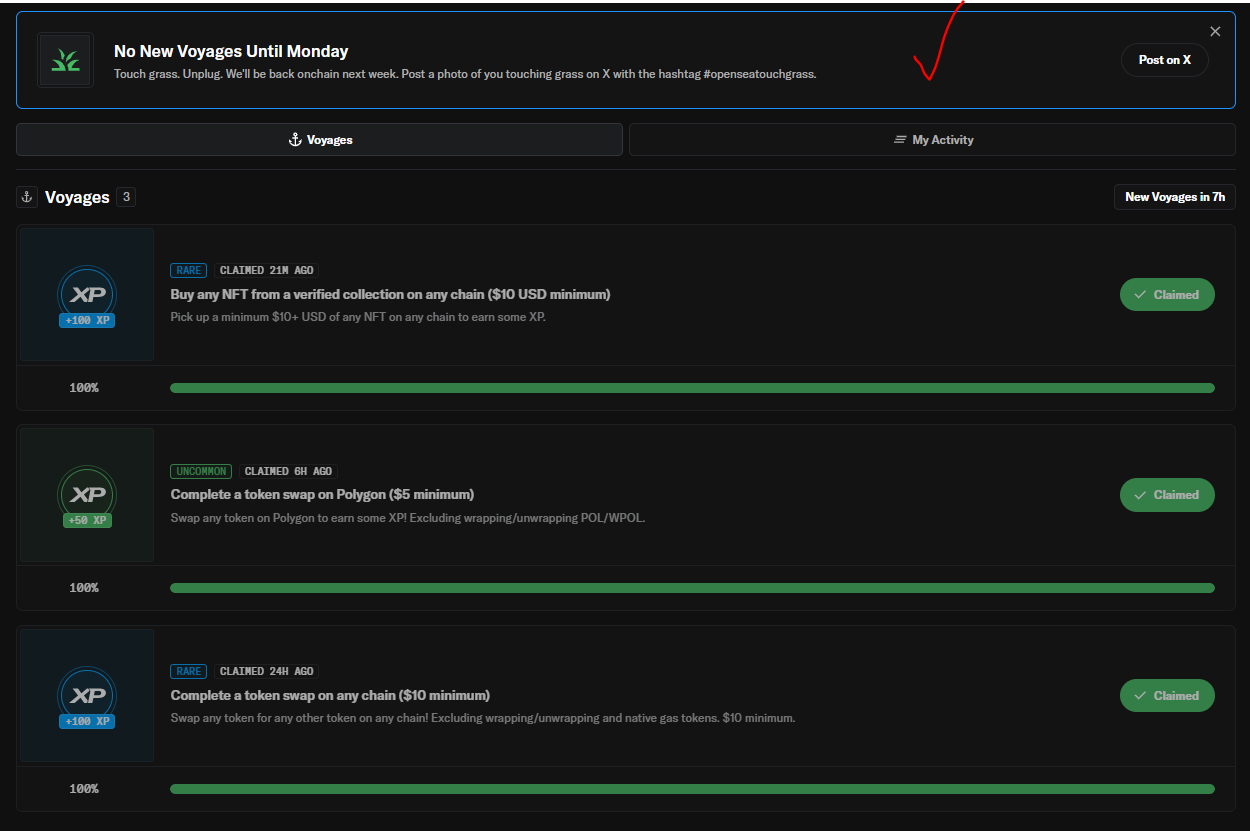Click the Voyages count badge showing 3

pos(126,197)
